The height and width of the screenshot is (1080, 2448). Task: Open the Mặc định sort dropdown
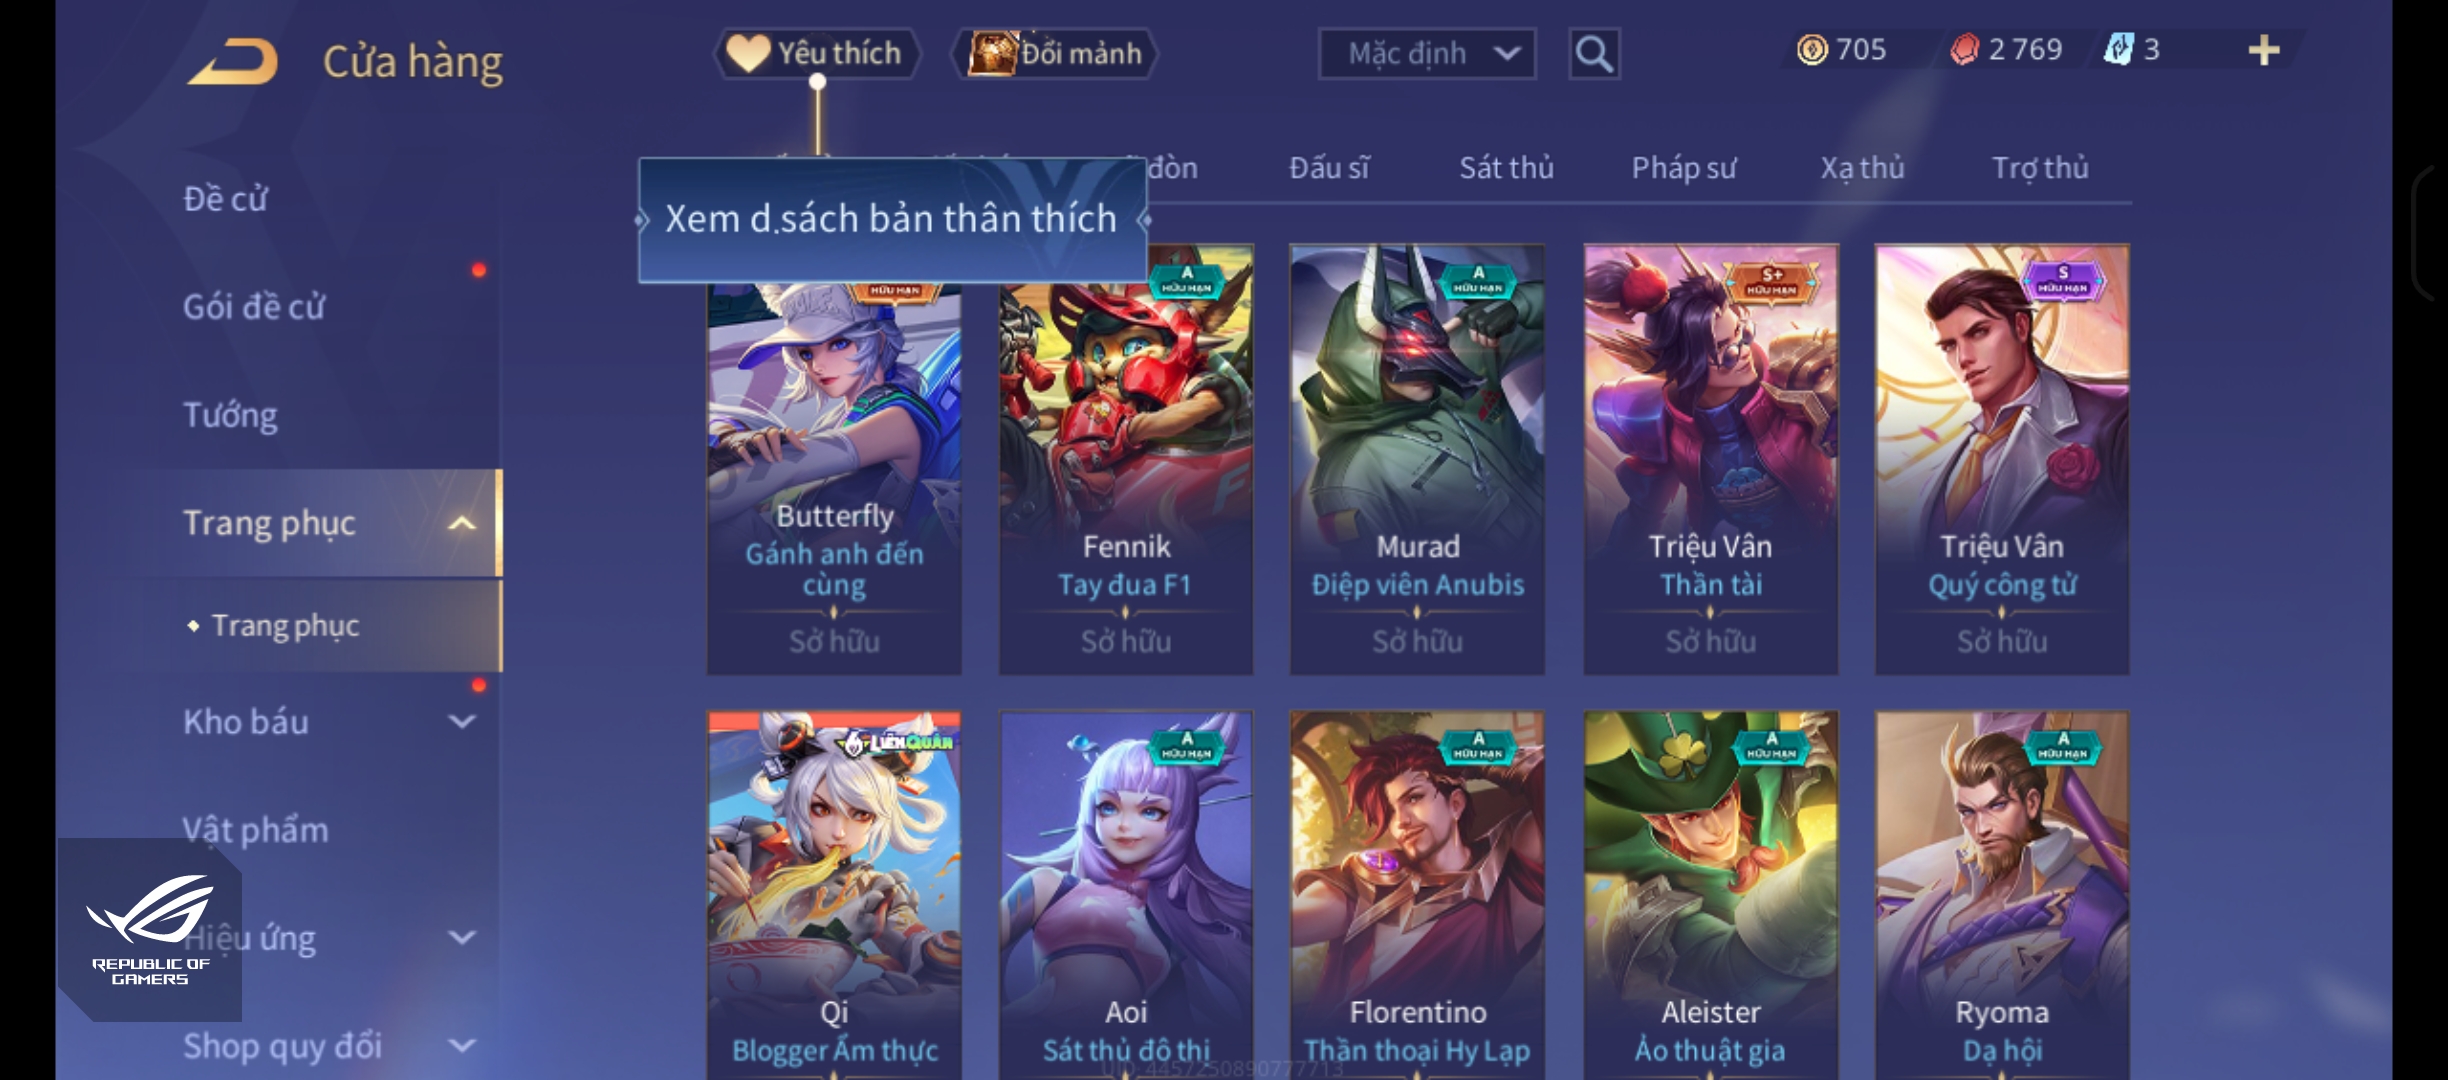click(1427, 54)
